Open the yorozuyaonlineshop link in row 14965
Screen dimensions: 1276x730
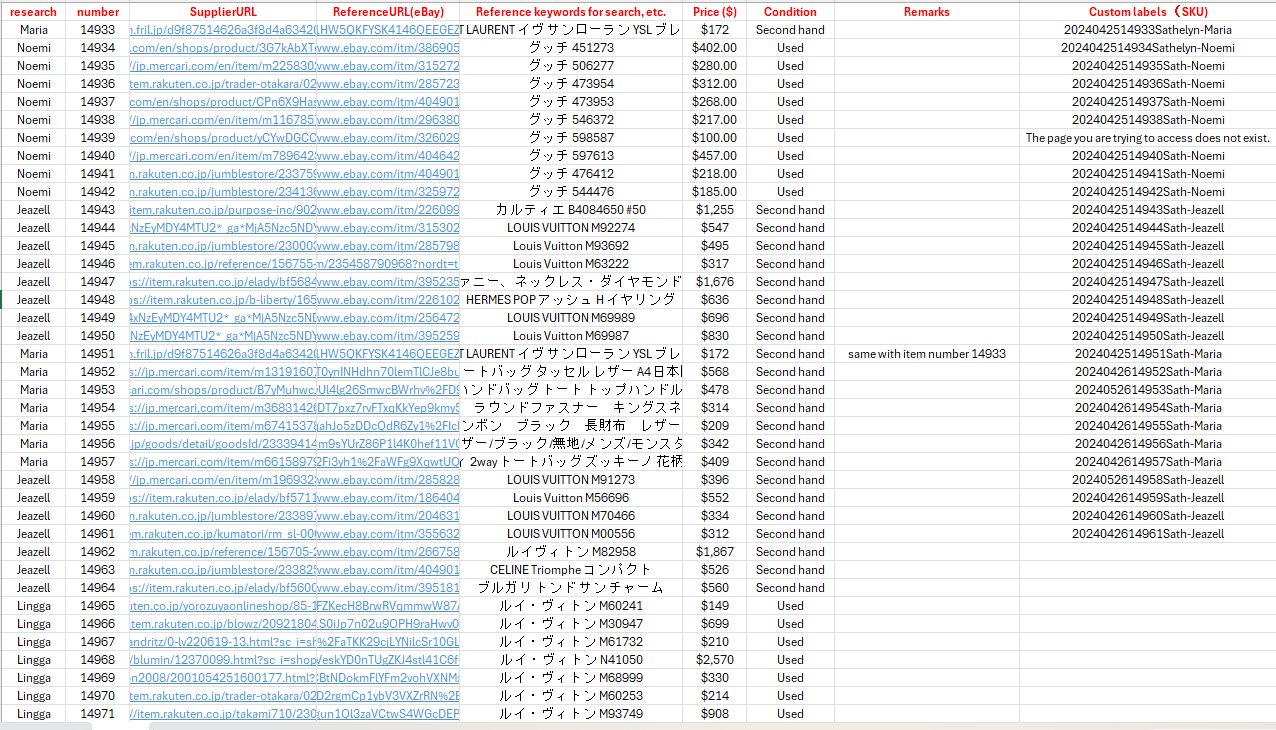coord(223,606)
